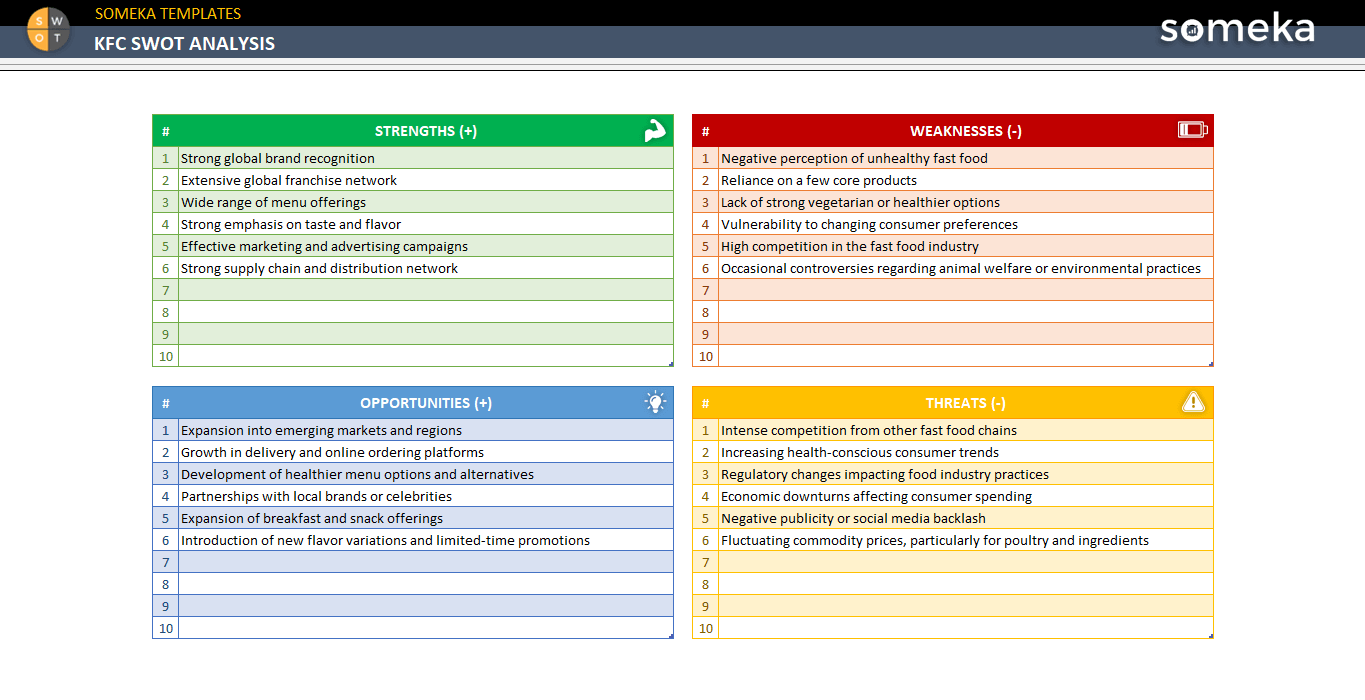Click empty row 10 in Strengths table

tap(426, 356)
